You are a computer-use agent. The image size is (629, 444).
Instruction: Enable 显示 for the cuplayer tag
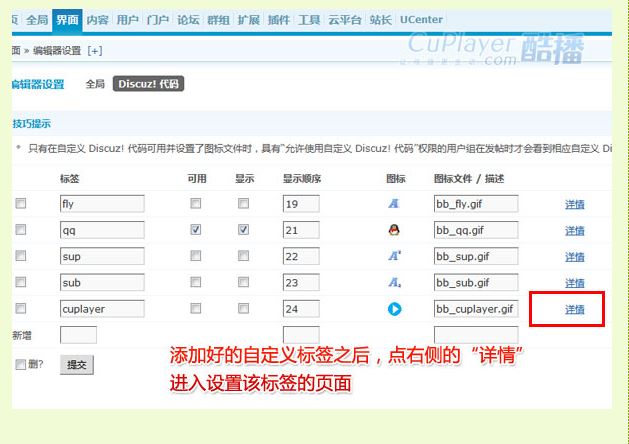(x=243, y=308)
